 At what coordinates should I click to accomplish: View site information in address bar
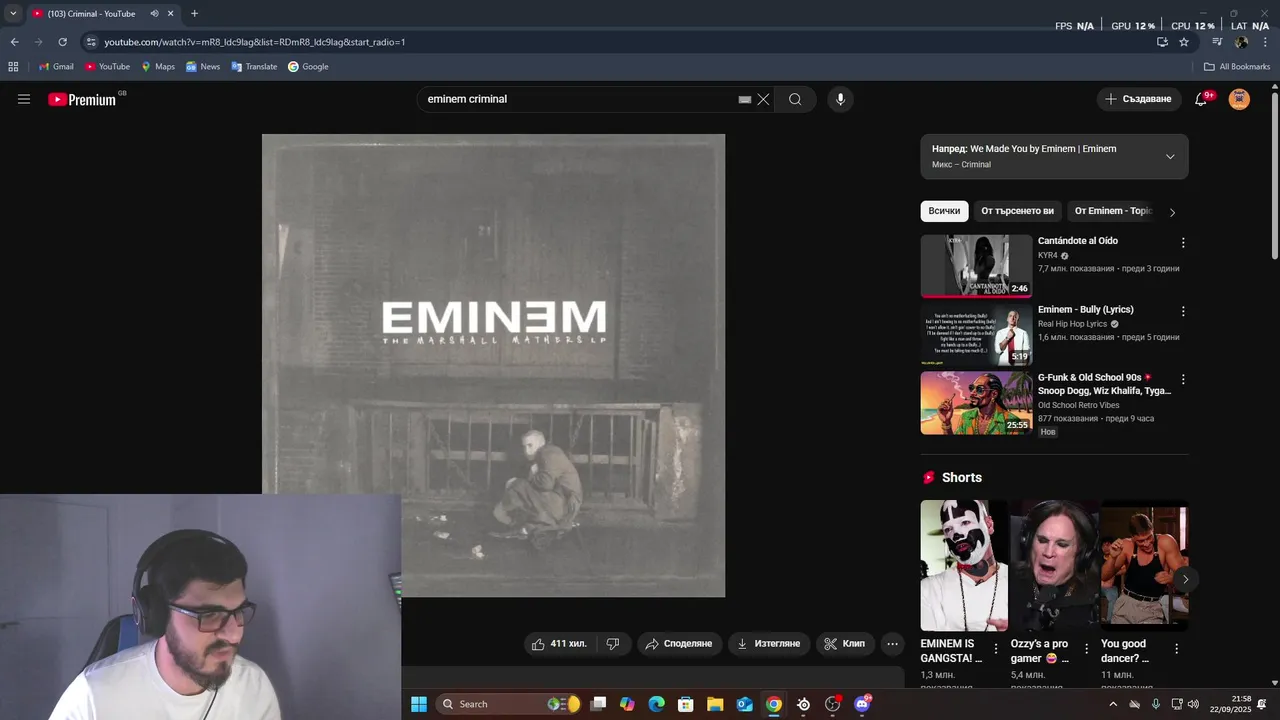(91, 42)
